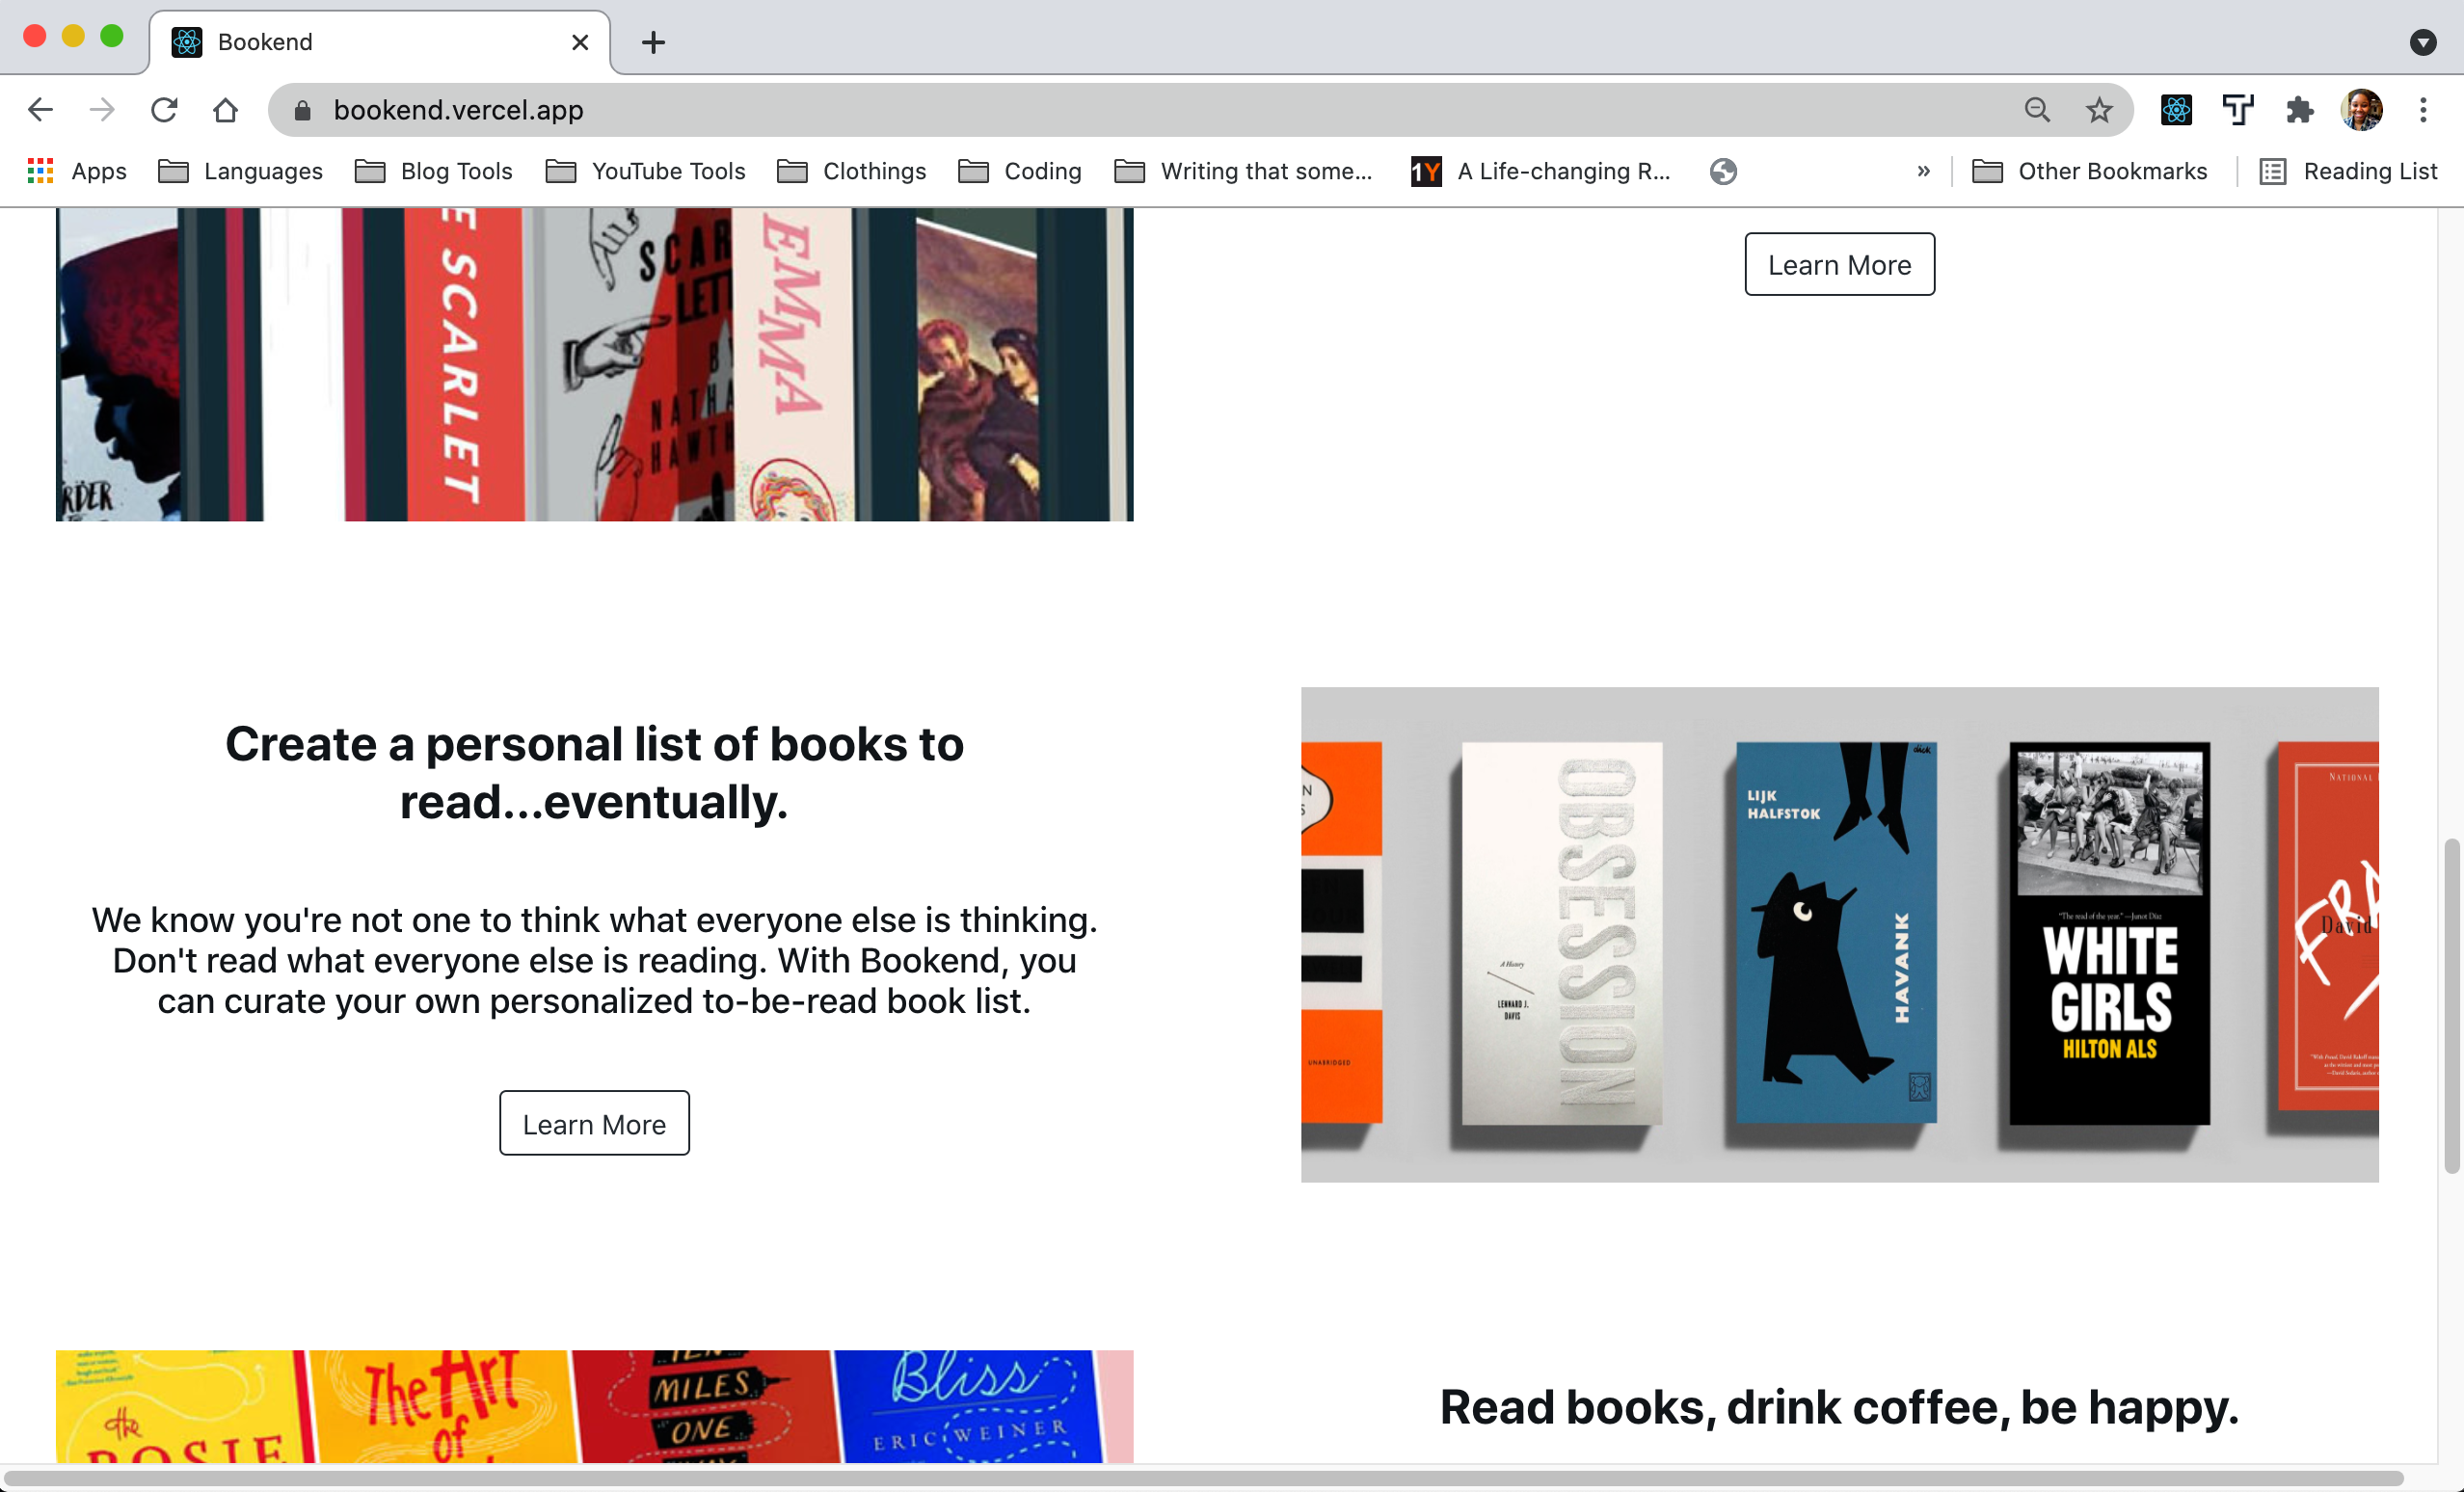The image size is (2464, 1492).
Task: Expand hidden bookmarks with double chevron
Action: [1923, 171]
